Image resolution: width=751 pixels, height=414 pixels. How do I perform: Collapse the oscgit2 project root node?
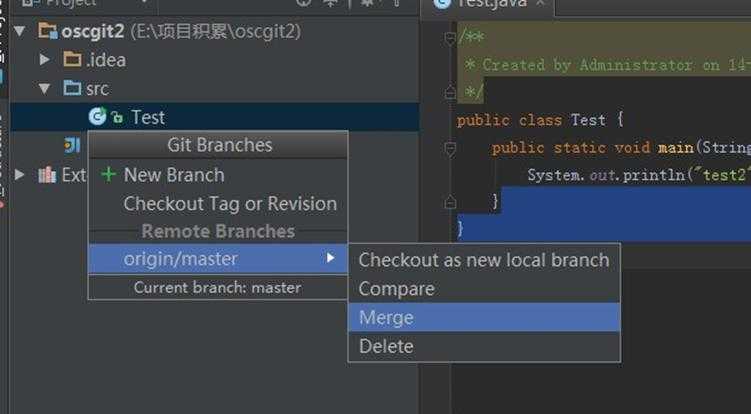[20, 32]
